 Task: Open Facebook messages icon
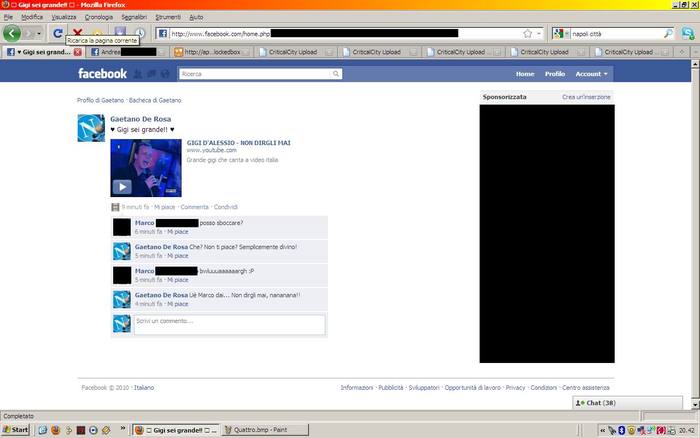coord(151,74)
